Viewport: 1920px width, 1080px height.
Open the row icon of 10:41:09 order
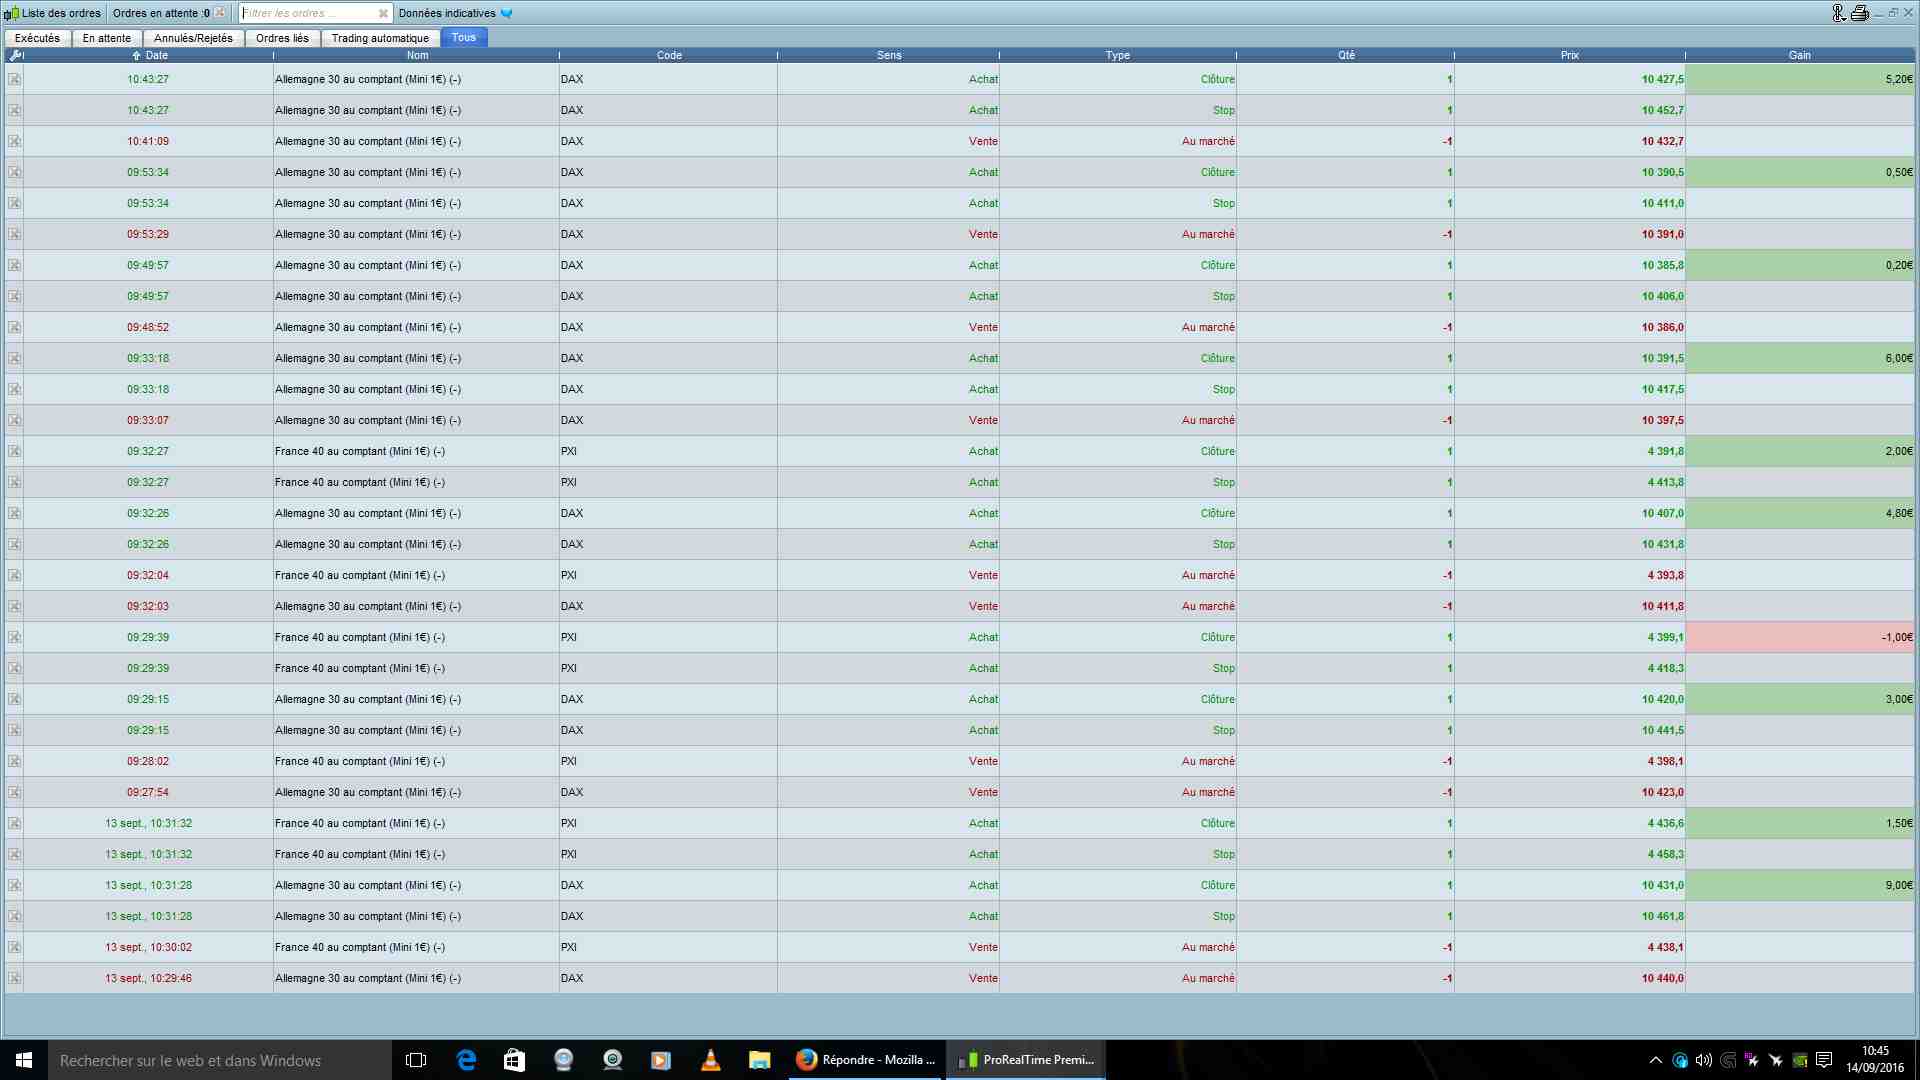click(x=14, y=141)
